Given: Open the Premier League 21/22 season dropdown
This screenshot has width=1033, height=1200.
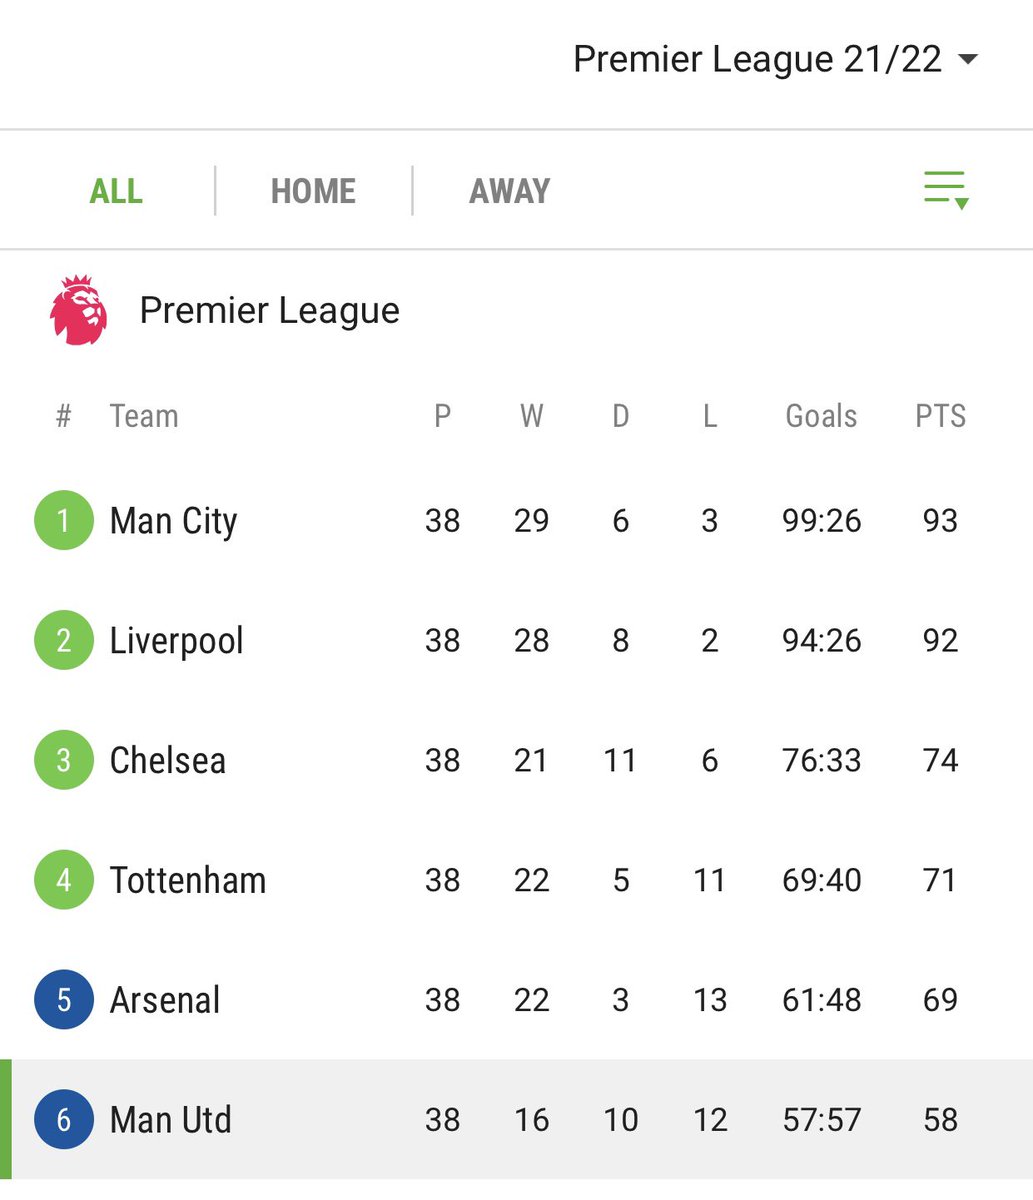Looking at the screenshot, I should pos(775,59).
